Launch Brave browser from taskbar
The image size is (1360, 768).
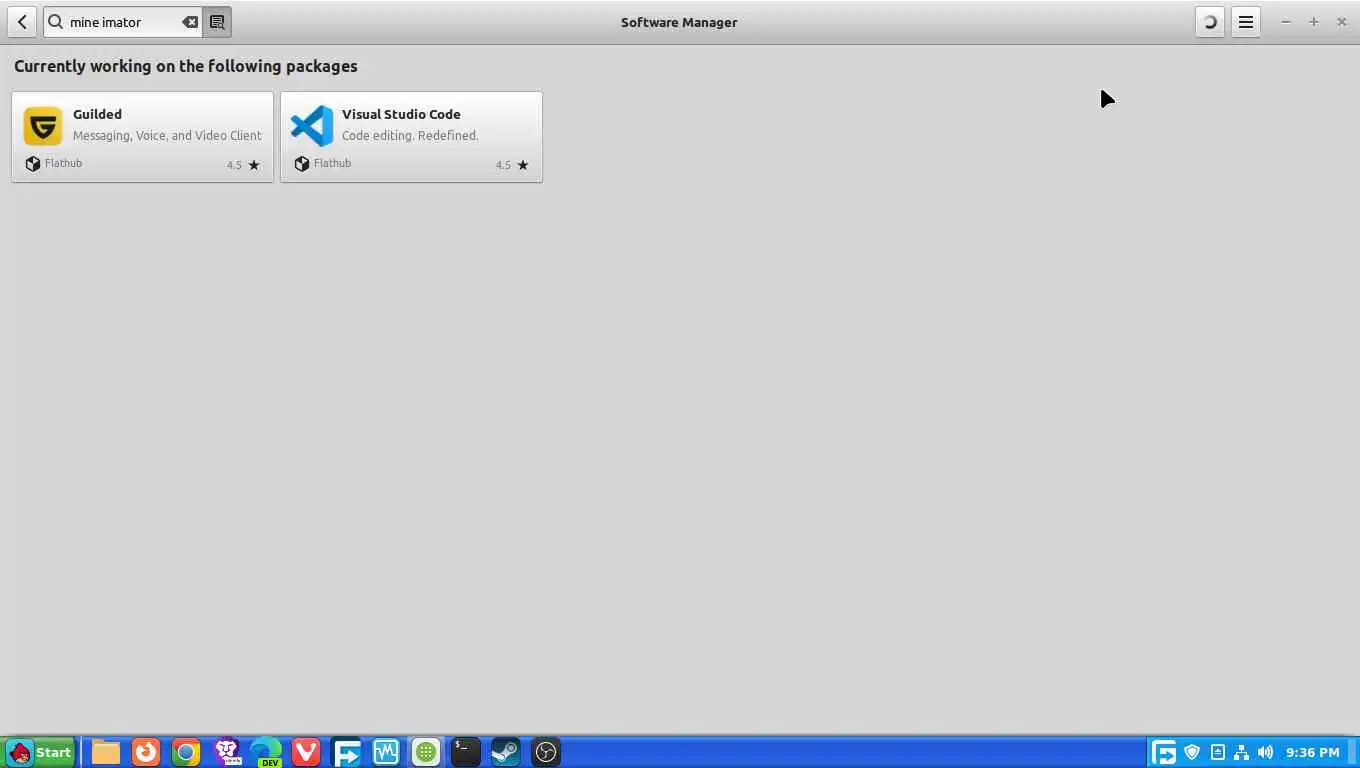[227, 752]
